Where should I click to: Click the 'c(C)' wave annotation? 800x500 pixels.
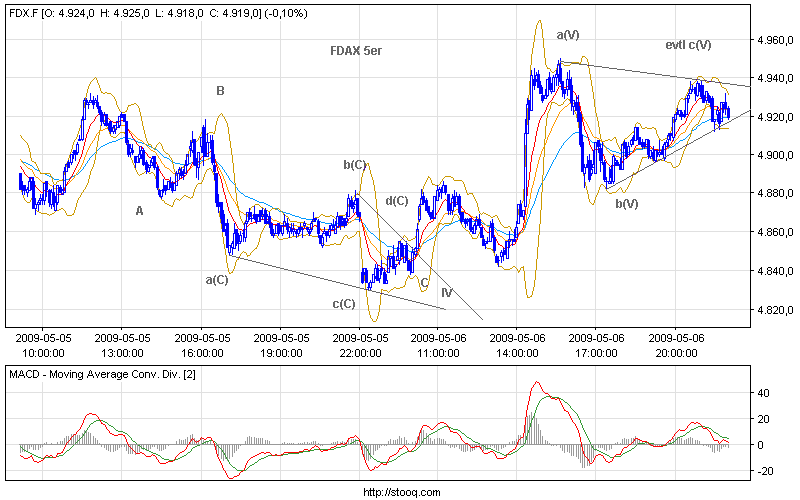(x=344, y=304)
